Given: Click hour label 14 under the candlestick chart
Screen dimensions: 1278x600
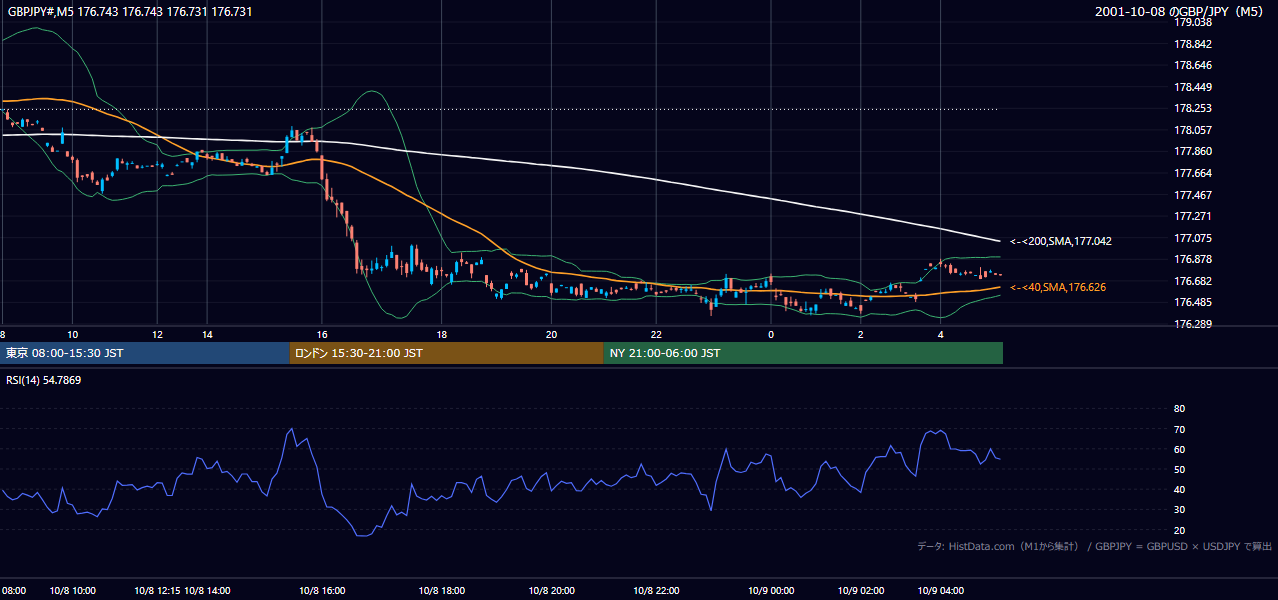Looking at the screenshot, I should (206, 334).
